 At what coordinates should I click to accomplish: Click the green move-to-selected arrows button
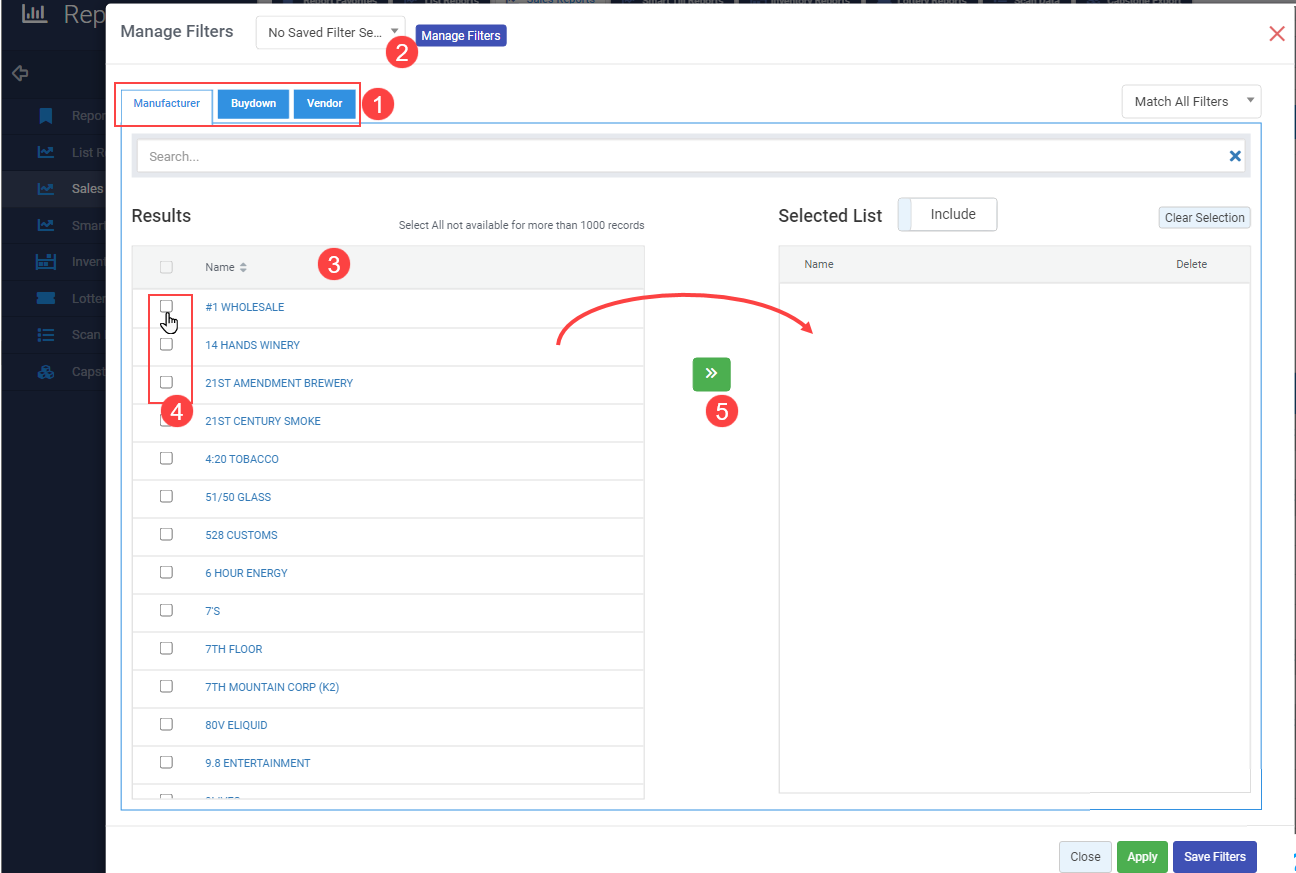[x=711, y=374]
